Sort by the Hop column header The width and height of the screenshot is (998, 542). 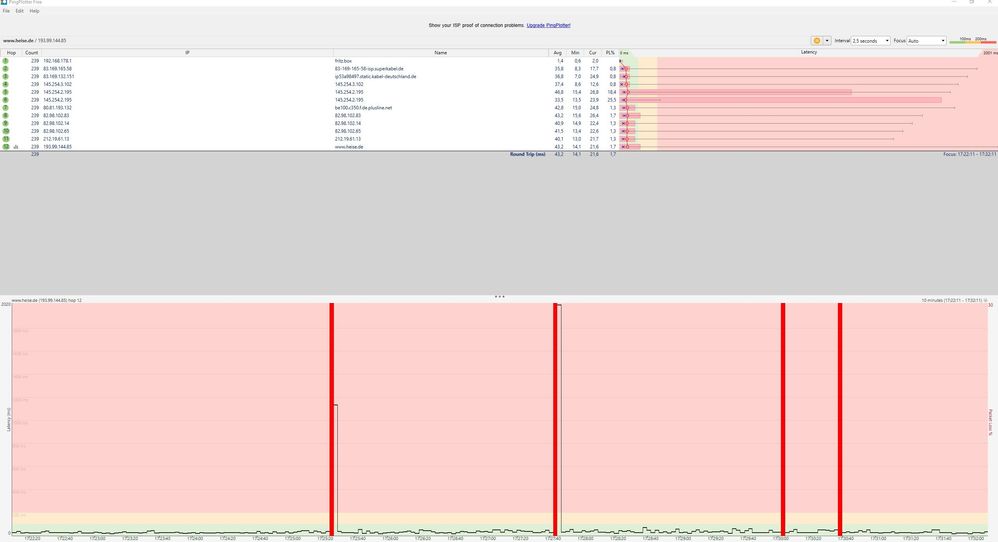(x=11, y=53)
